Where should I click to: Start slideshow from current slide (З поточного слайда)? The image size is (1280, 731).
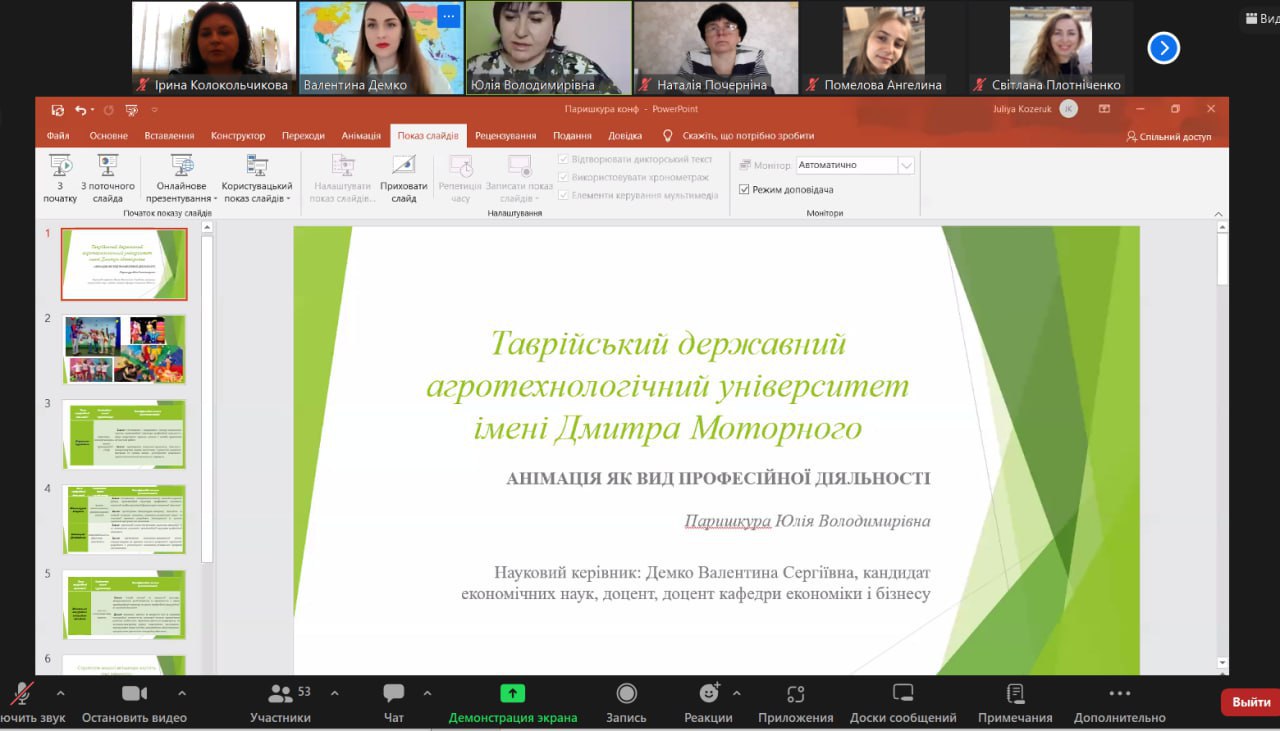point(108,178)
